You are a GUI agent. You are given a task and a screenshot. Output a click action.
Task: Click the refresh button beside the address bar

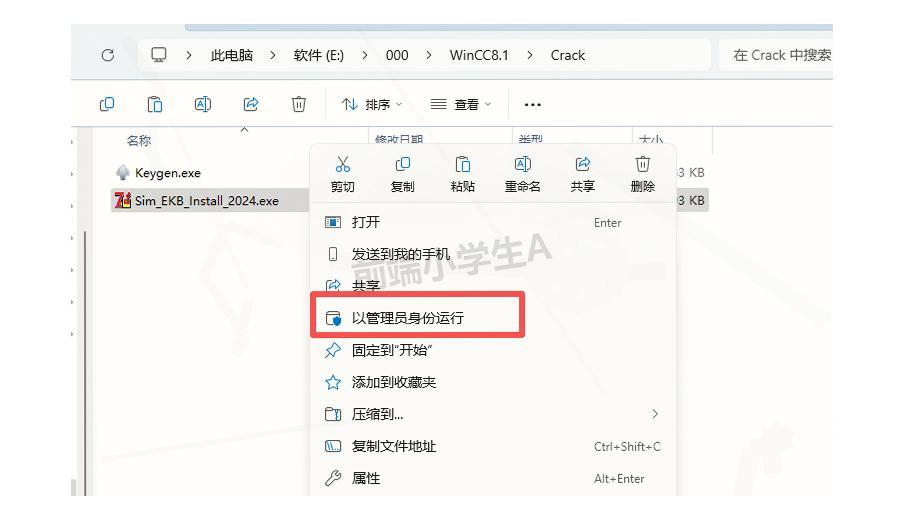pyautogui.click(x=108, y=55)
